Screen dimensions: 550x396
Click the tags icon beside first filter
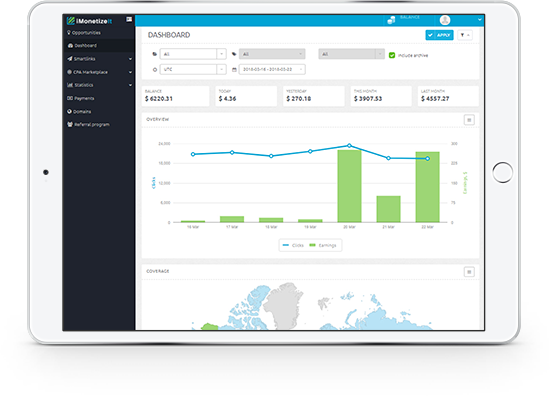click(x=155, y=54)
